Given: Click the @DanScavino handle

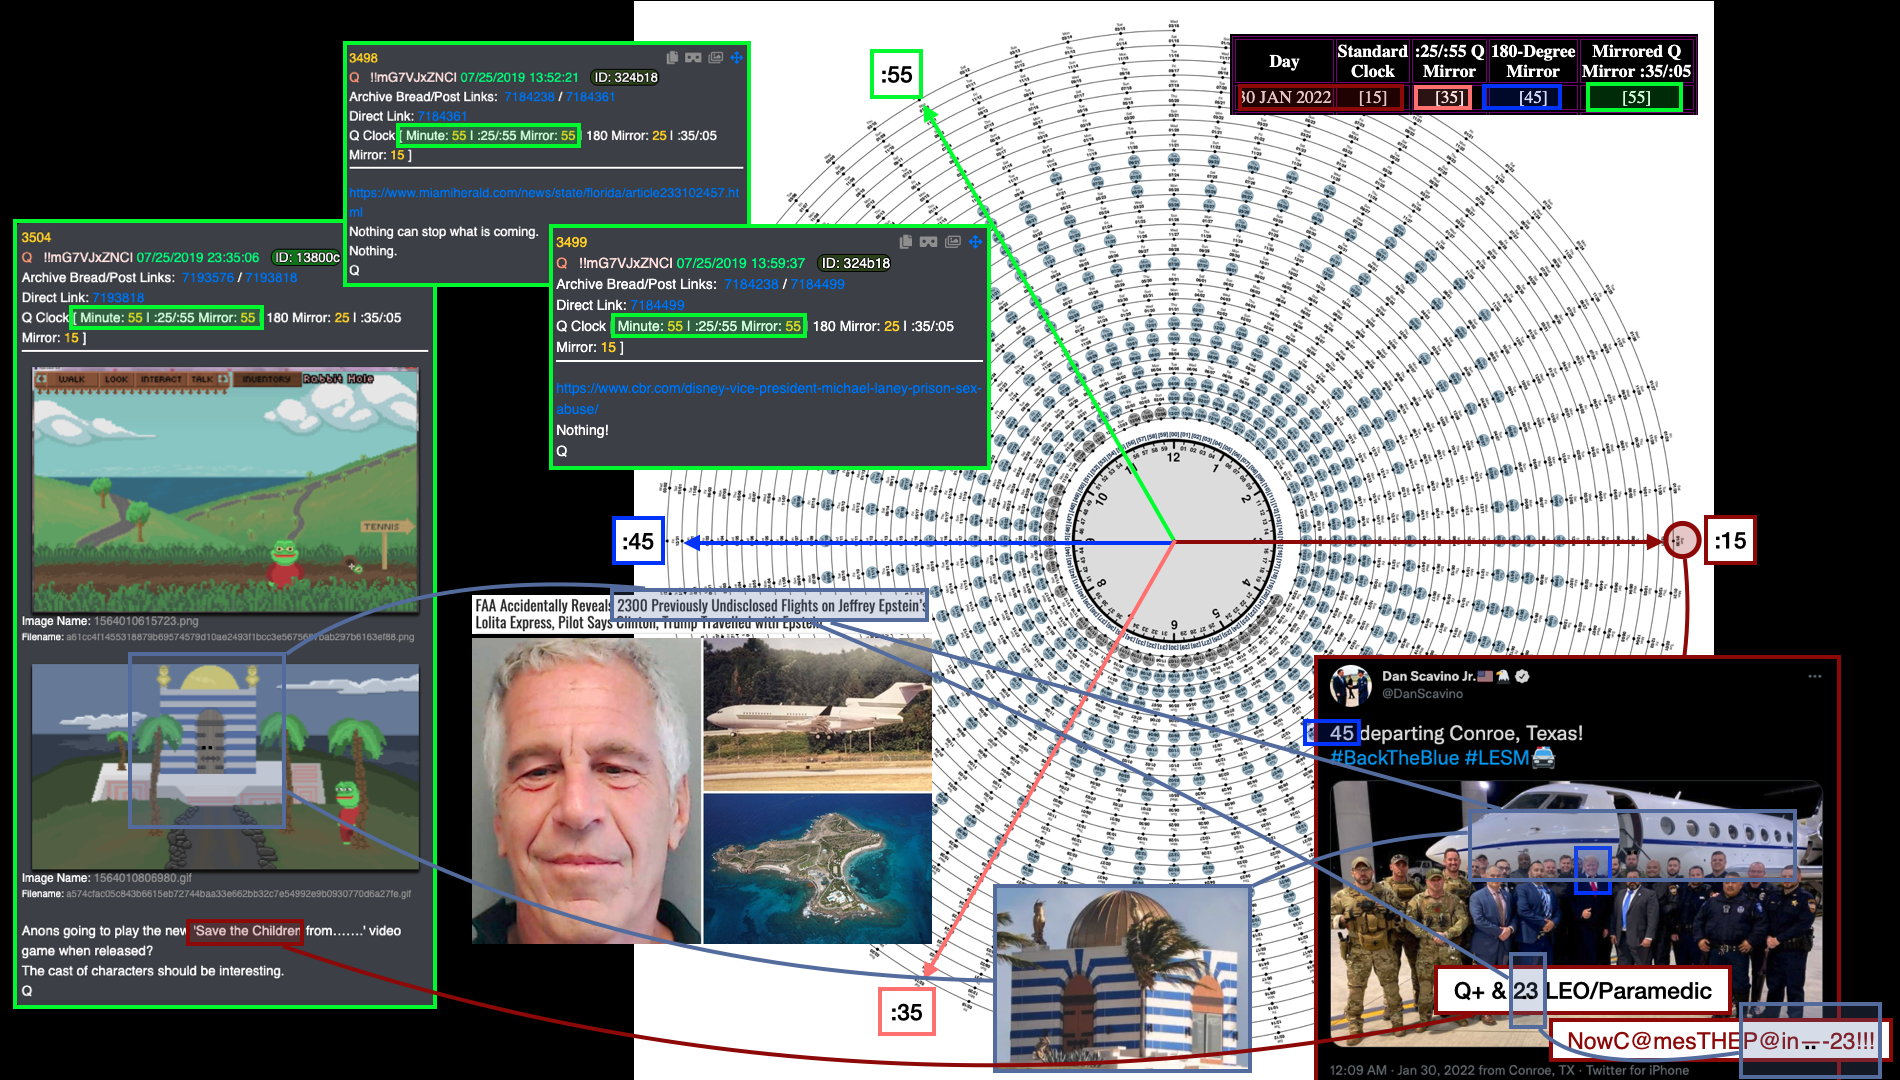Looking at the screenshot, I should point(1422,694).
